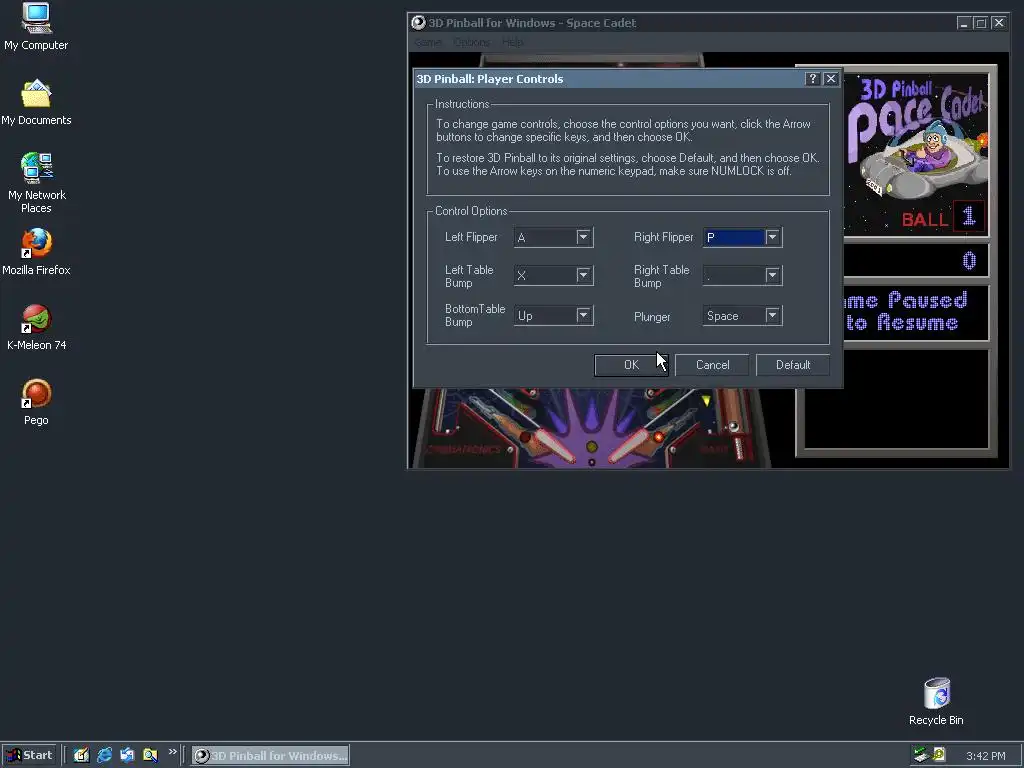Click the Instructions text about NUMLOCK
The image size is (1024, 768).
coord(613,171)
